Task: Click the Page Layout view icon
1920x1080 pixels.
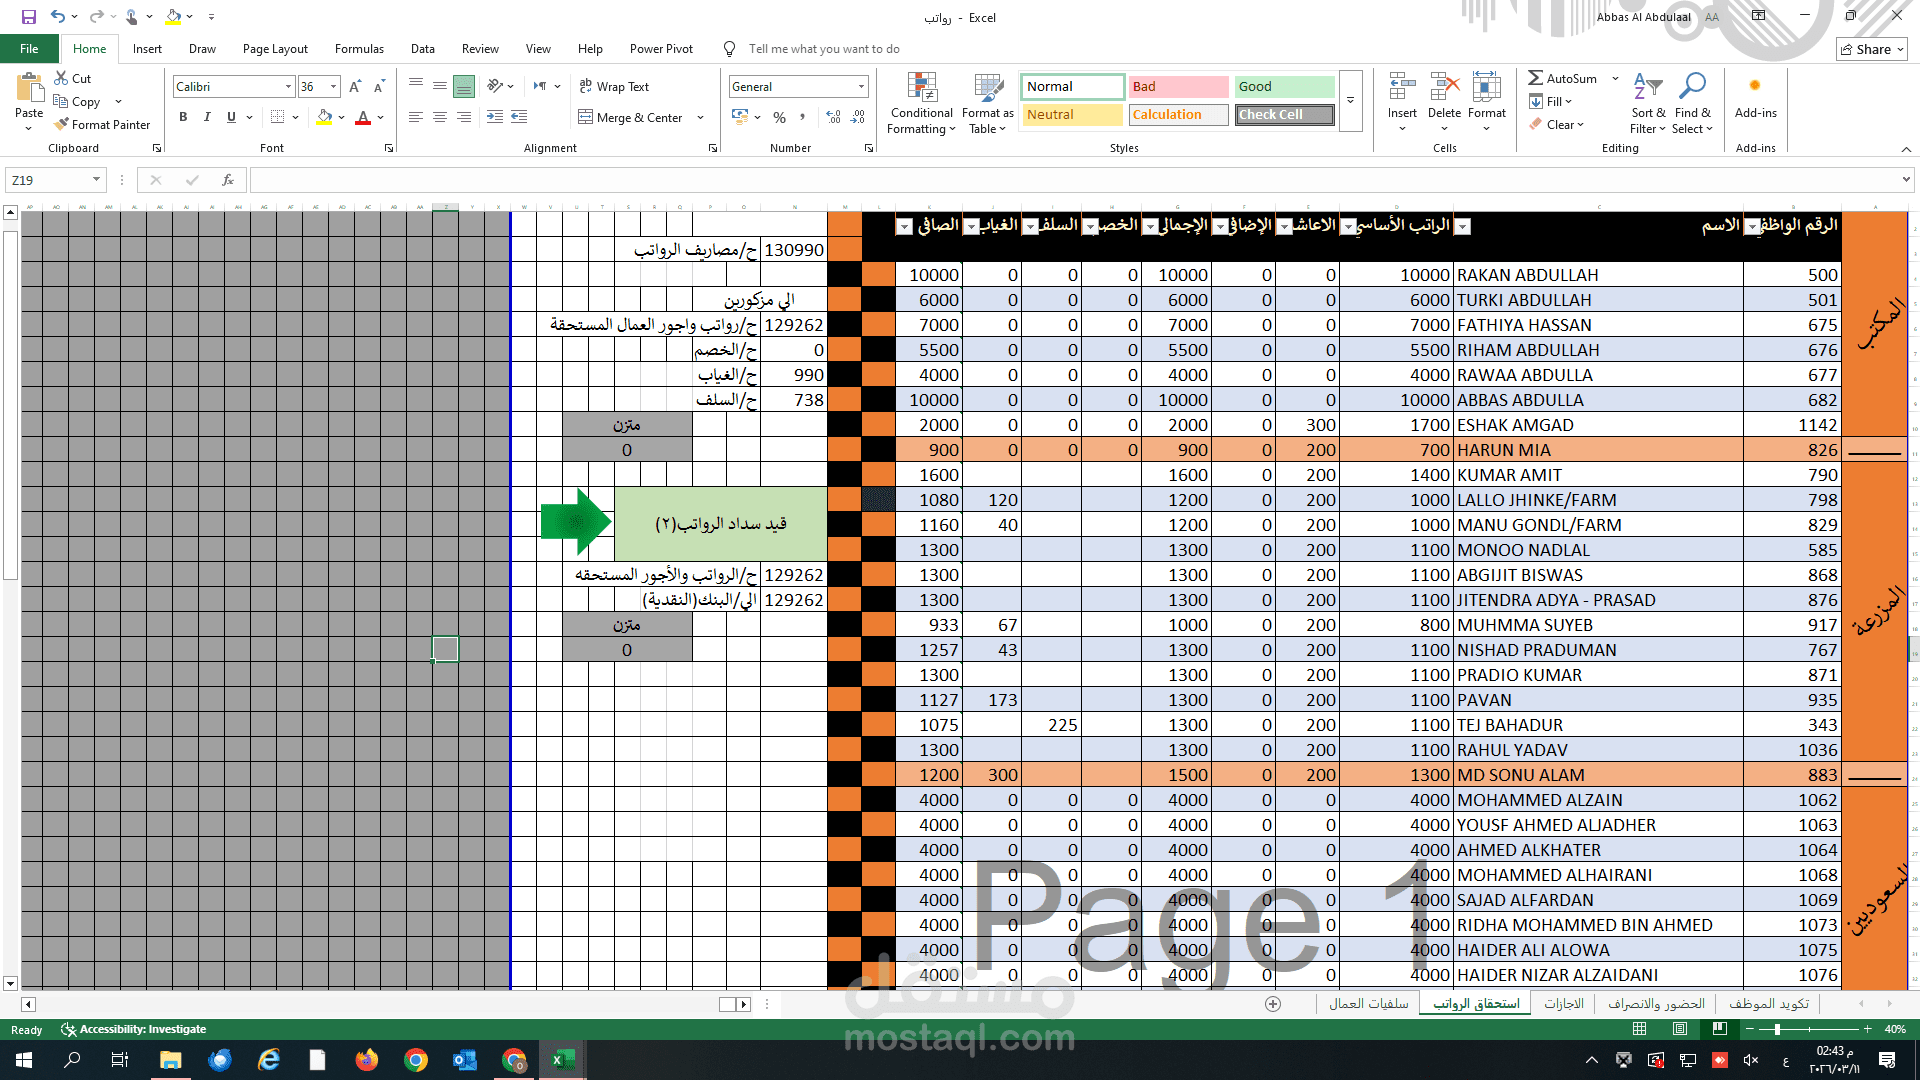Action: pyautogui.click(x=1680, y=1029)
